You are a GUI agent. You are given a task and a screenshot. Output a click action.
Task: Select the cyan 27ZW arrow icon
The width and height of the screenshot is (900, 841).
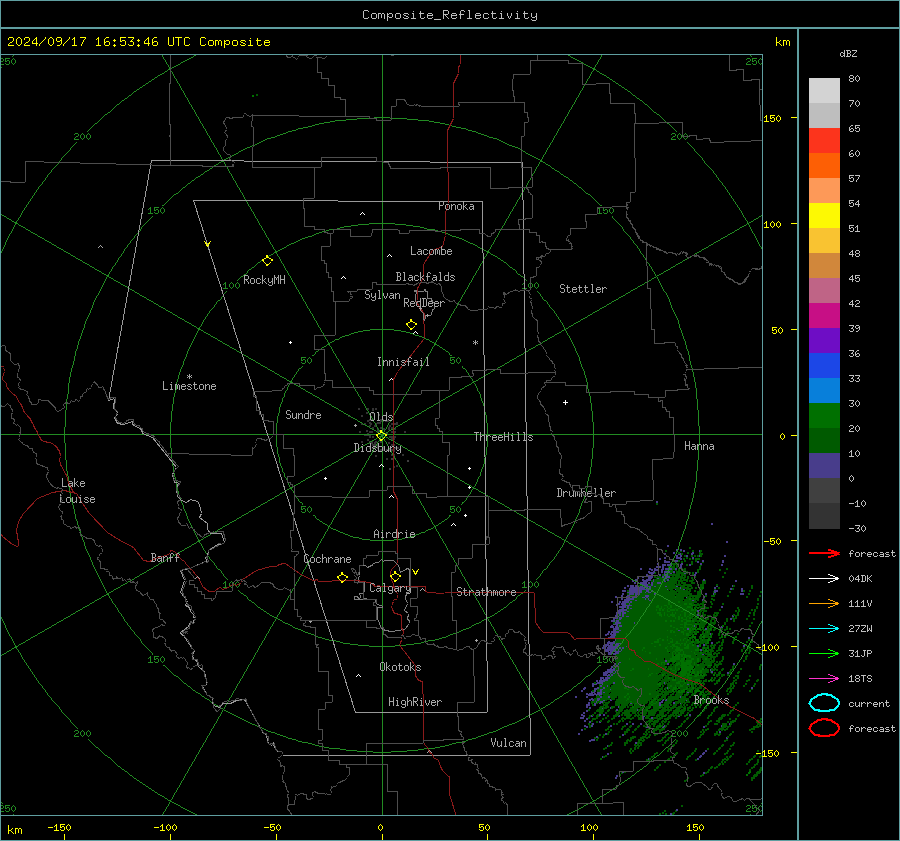(x=824, y=629)
